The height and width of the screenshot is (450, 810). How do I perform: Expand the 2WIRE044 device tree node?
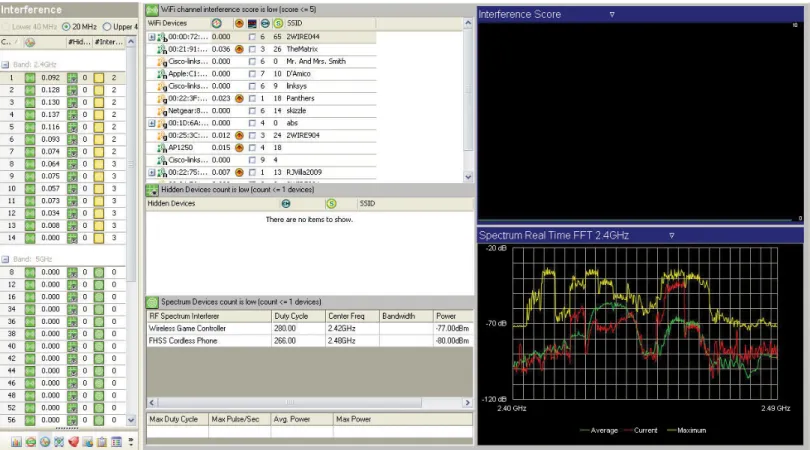tap(152, 37)
